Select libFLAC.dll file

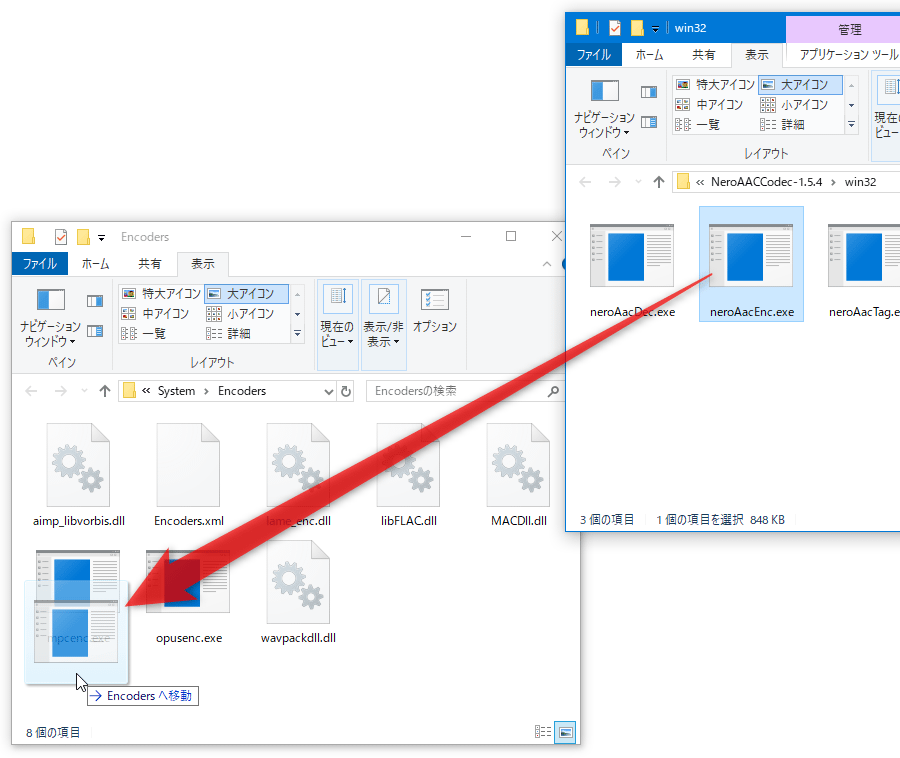coord(409,475)
